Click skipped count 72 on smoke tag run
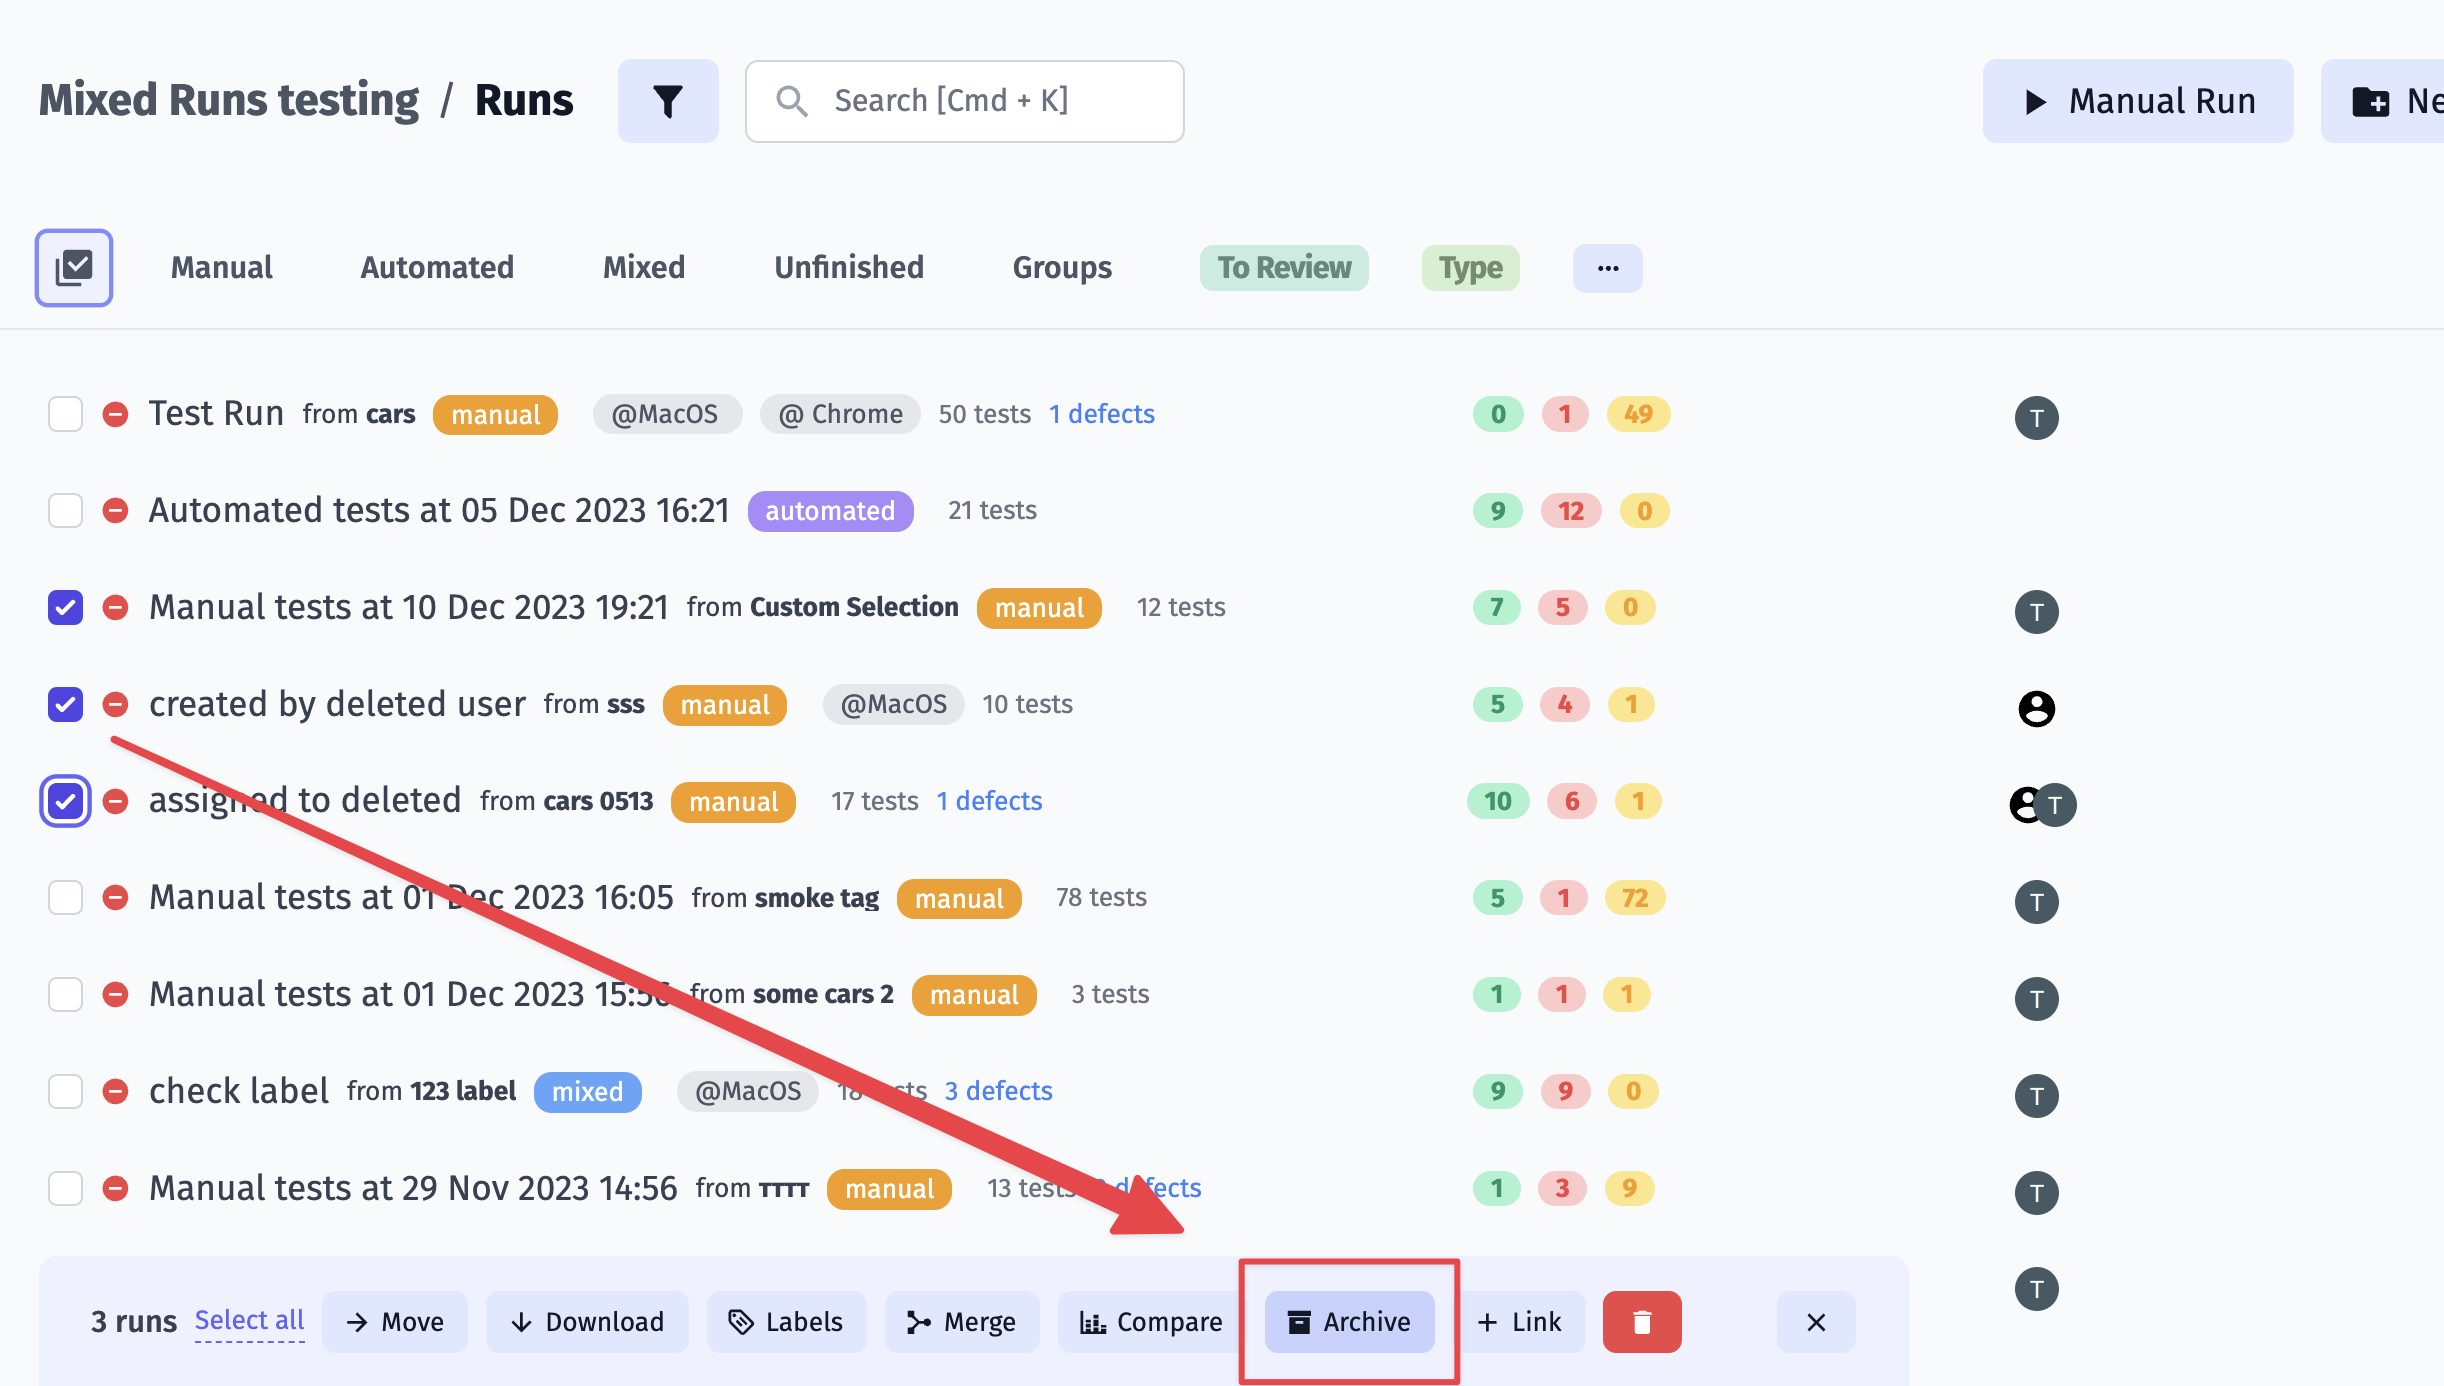 click(x=1635, y=898)
